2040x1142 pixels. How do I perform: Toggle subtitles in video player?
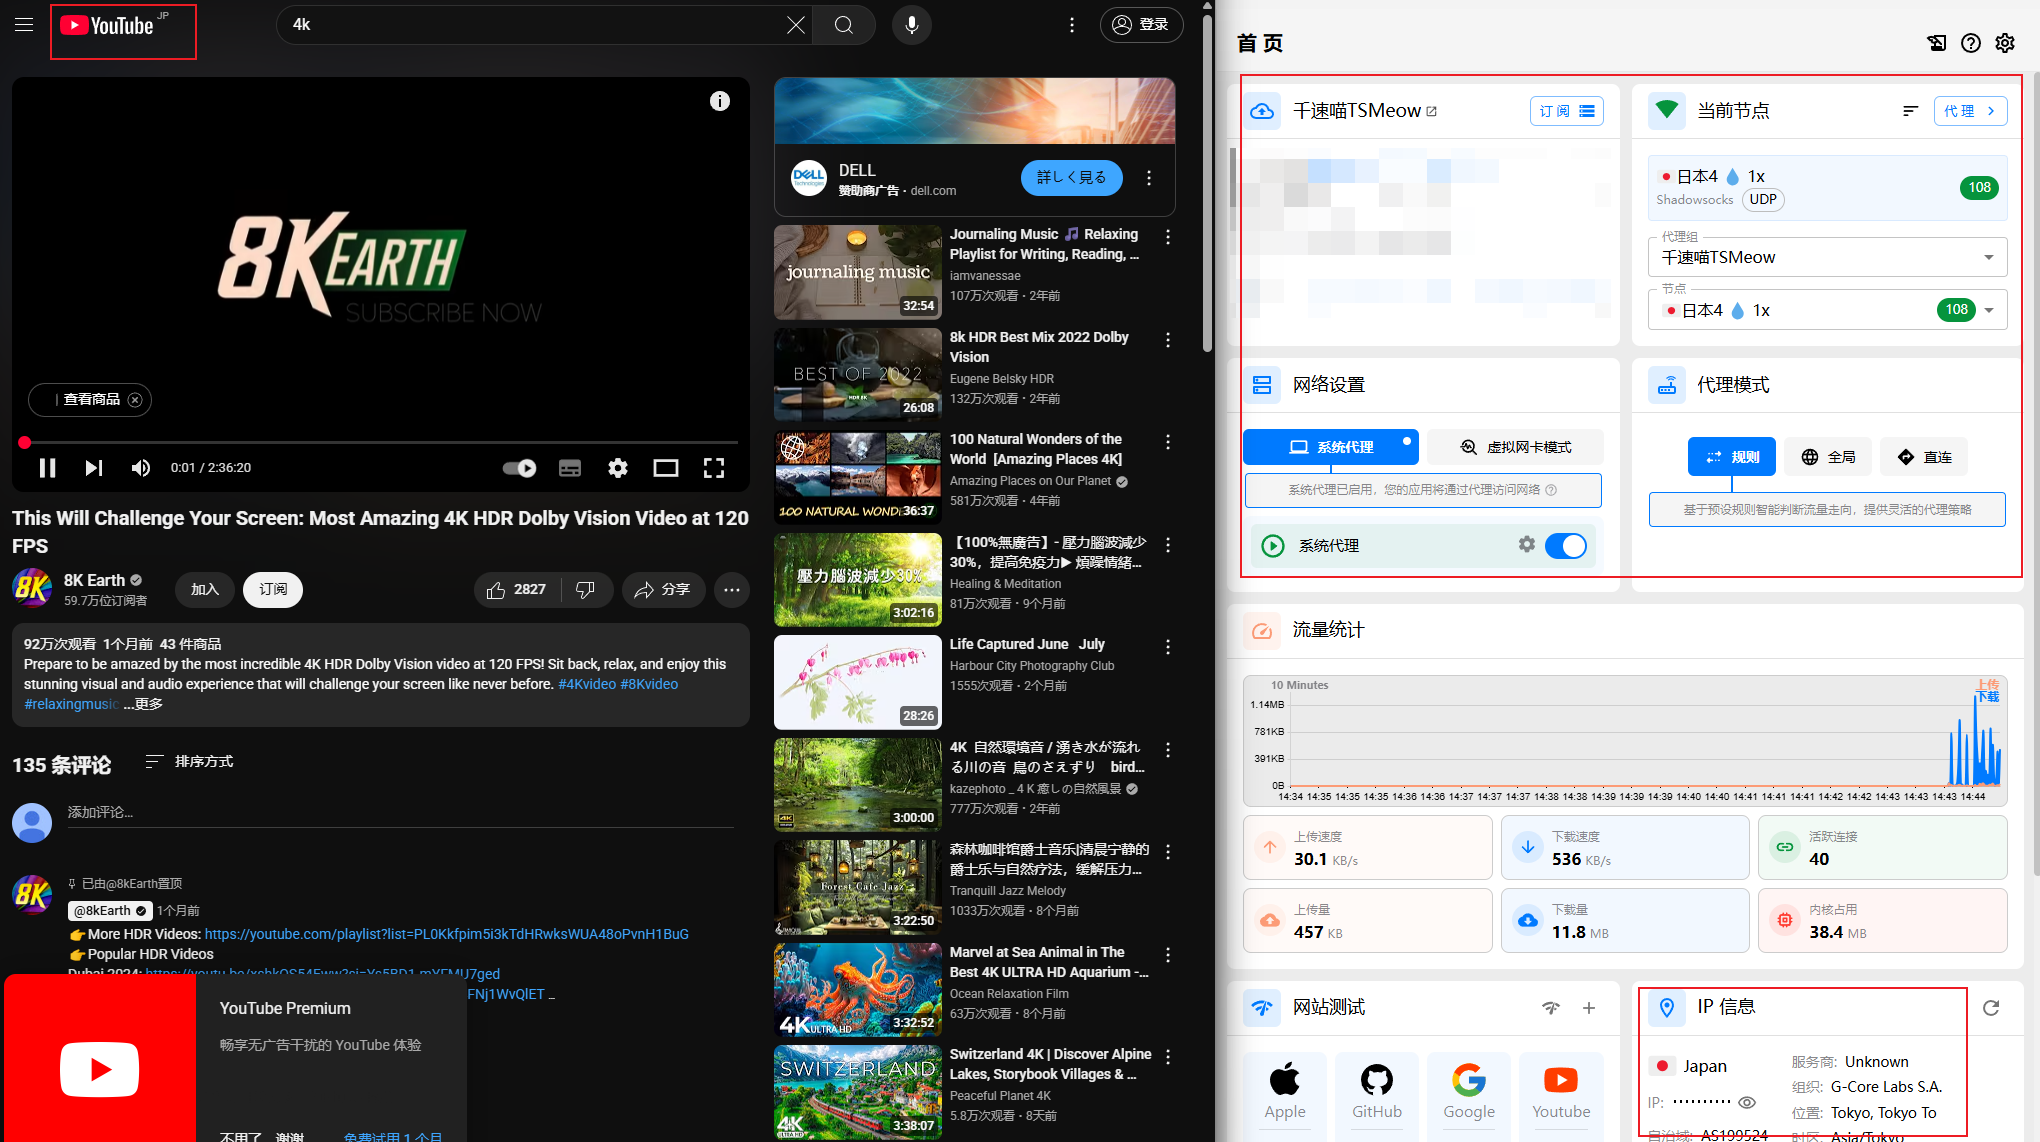pyautogui.click(x=570, y=468)
